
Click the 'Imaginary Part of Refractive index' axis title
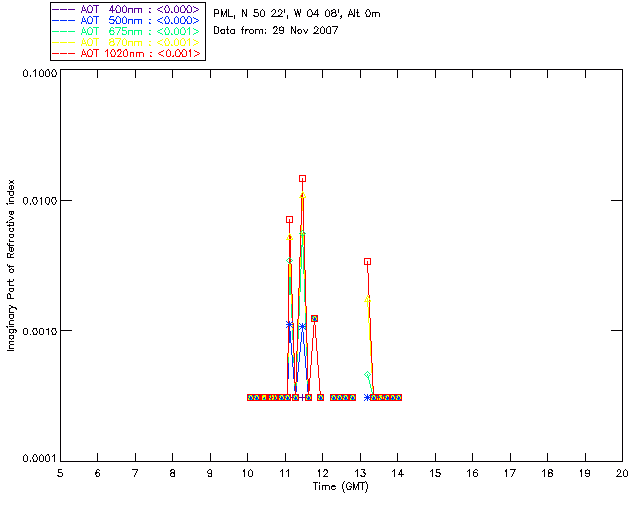(x=11, y=265)
